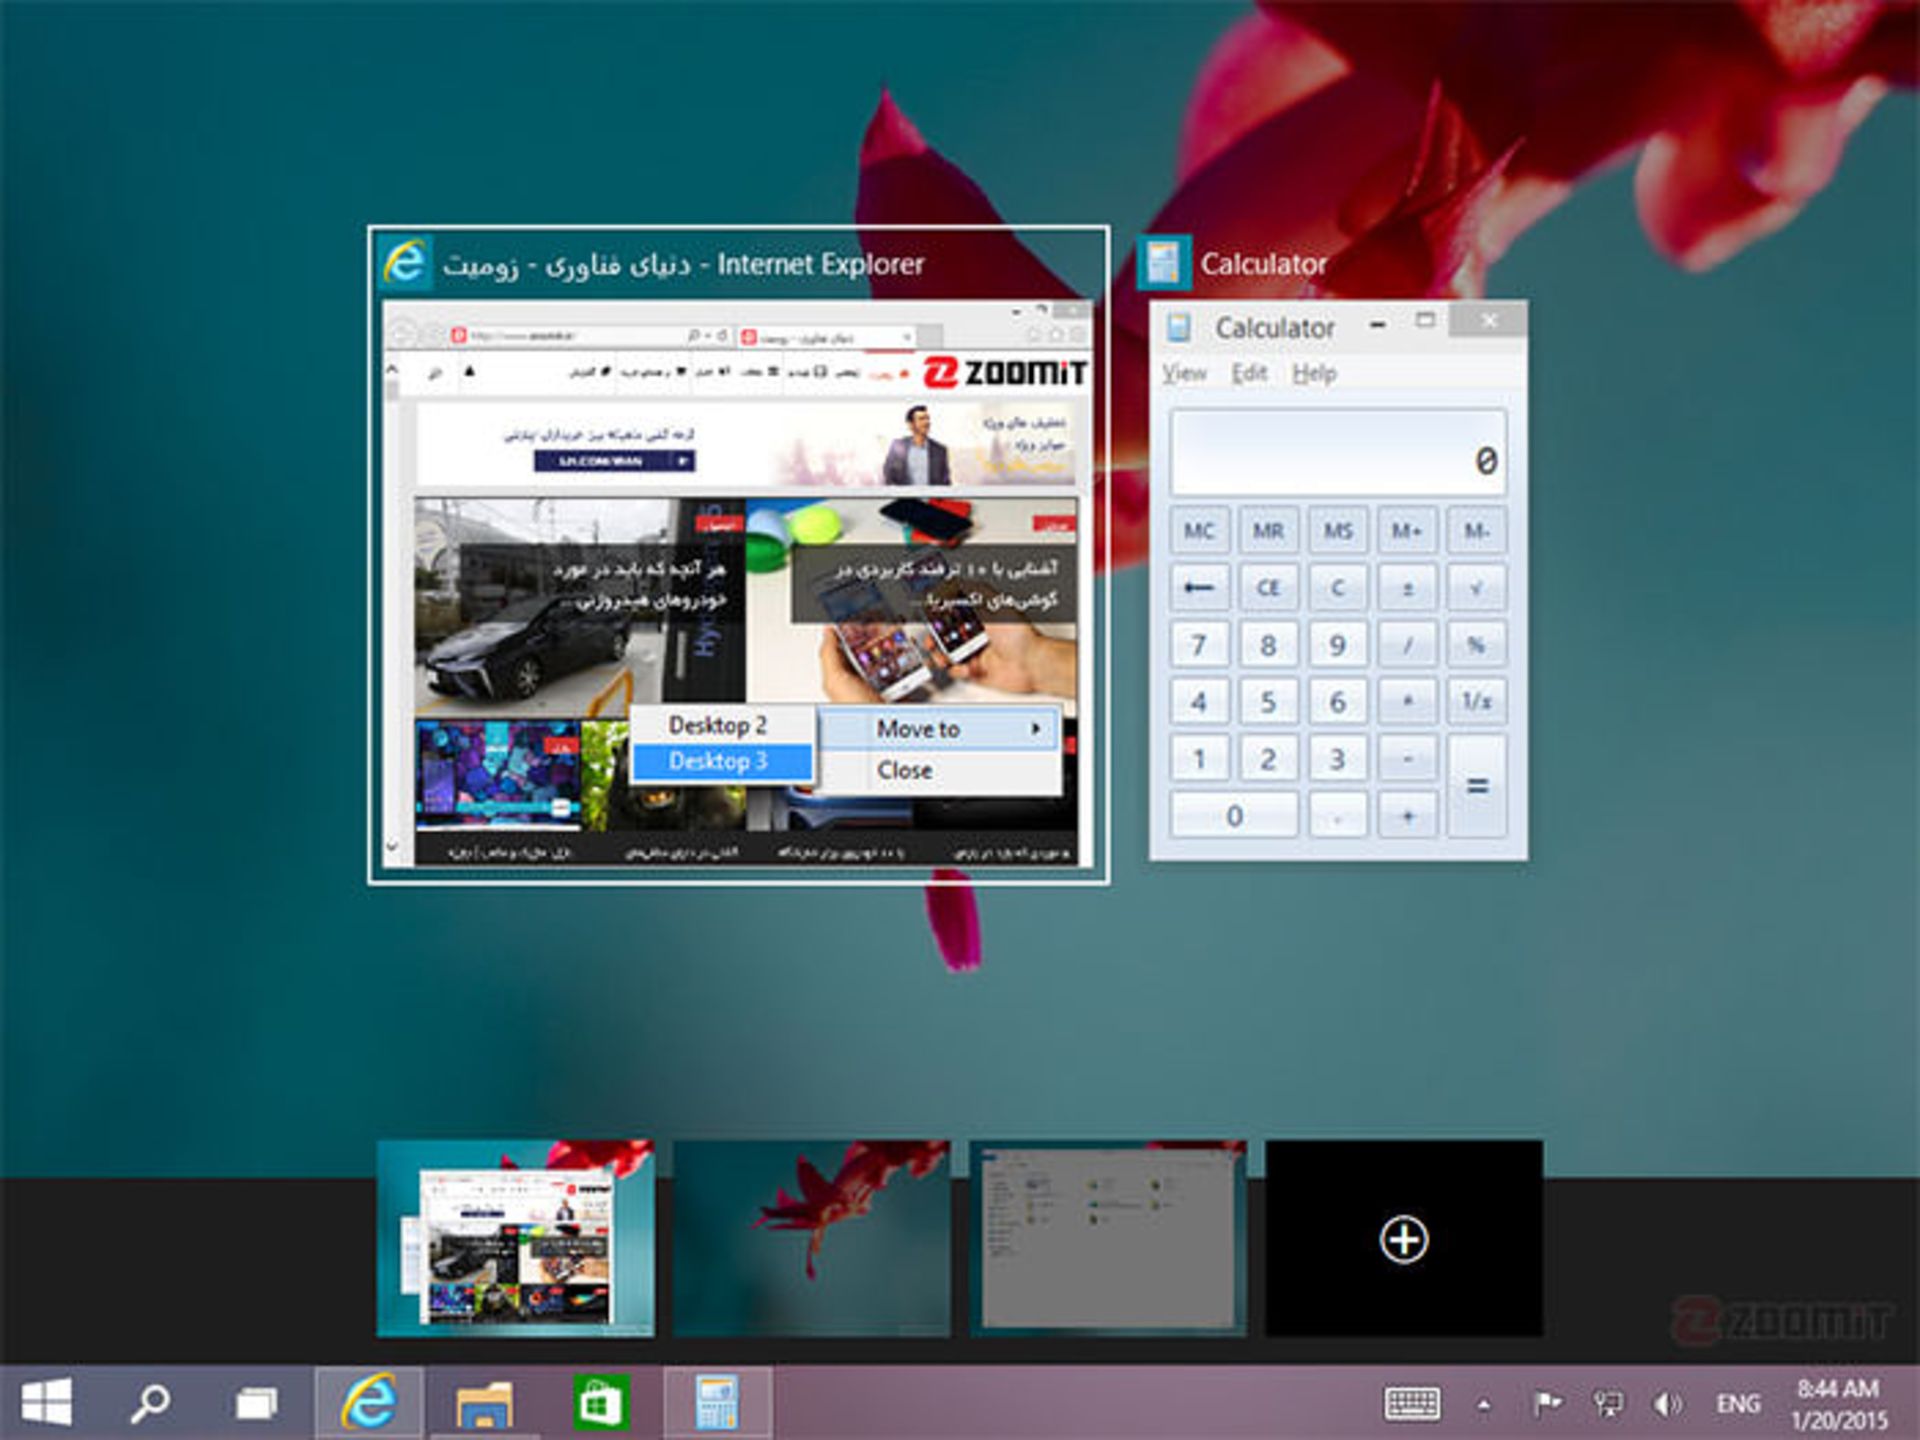Image resolution: width=1920 pixels, height=1440 pixels.
Task: Open Calculator View menu
Action: (x=1184, y=373)
